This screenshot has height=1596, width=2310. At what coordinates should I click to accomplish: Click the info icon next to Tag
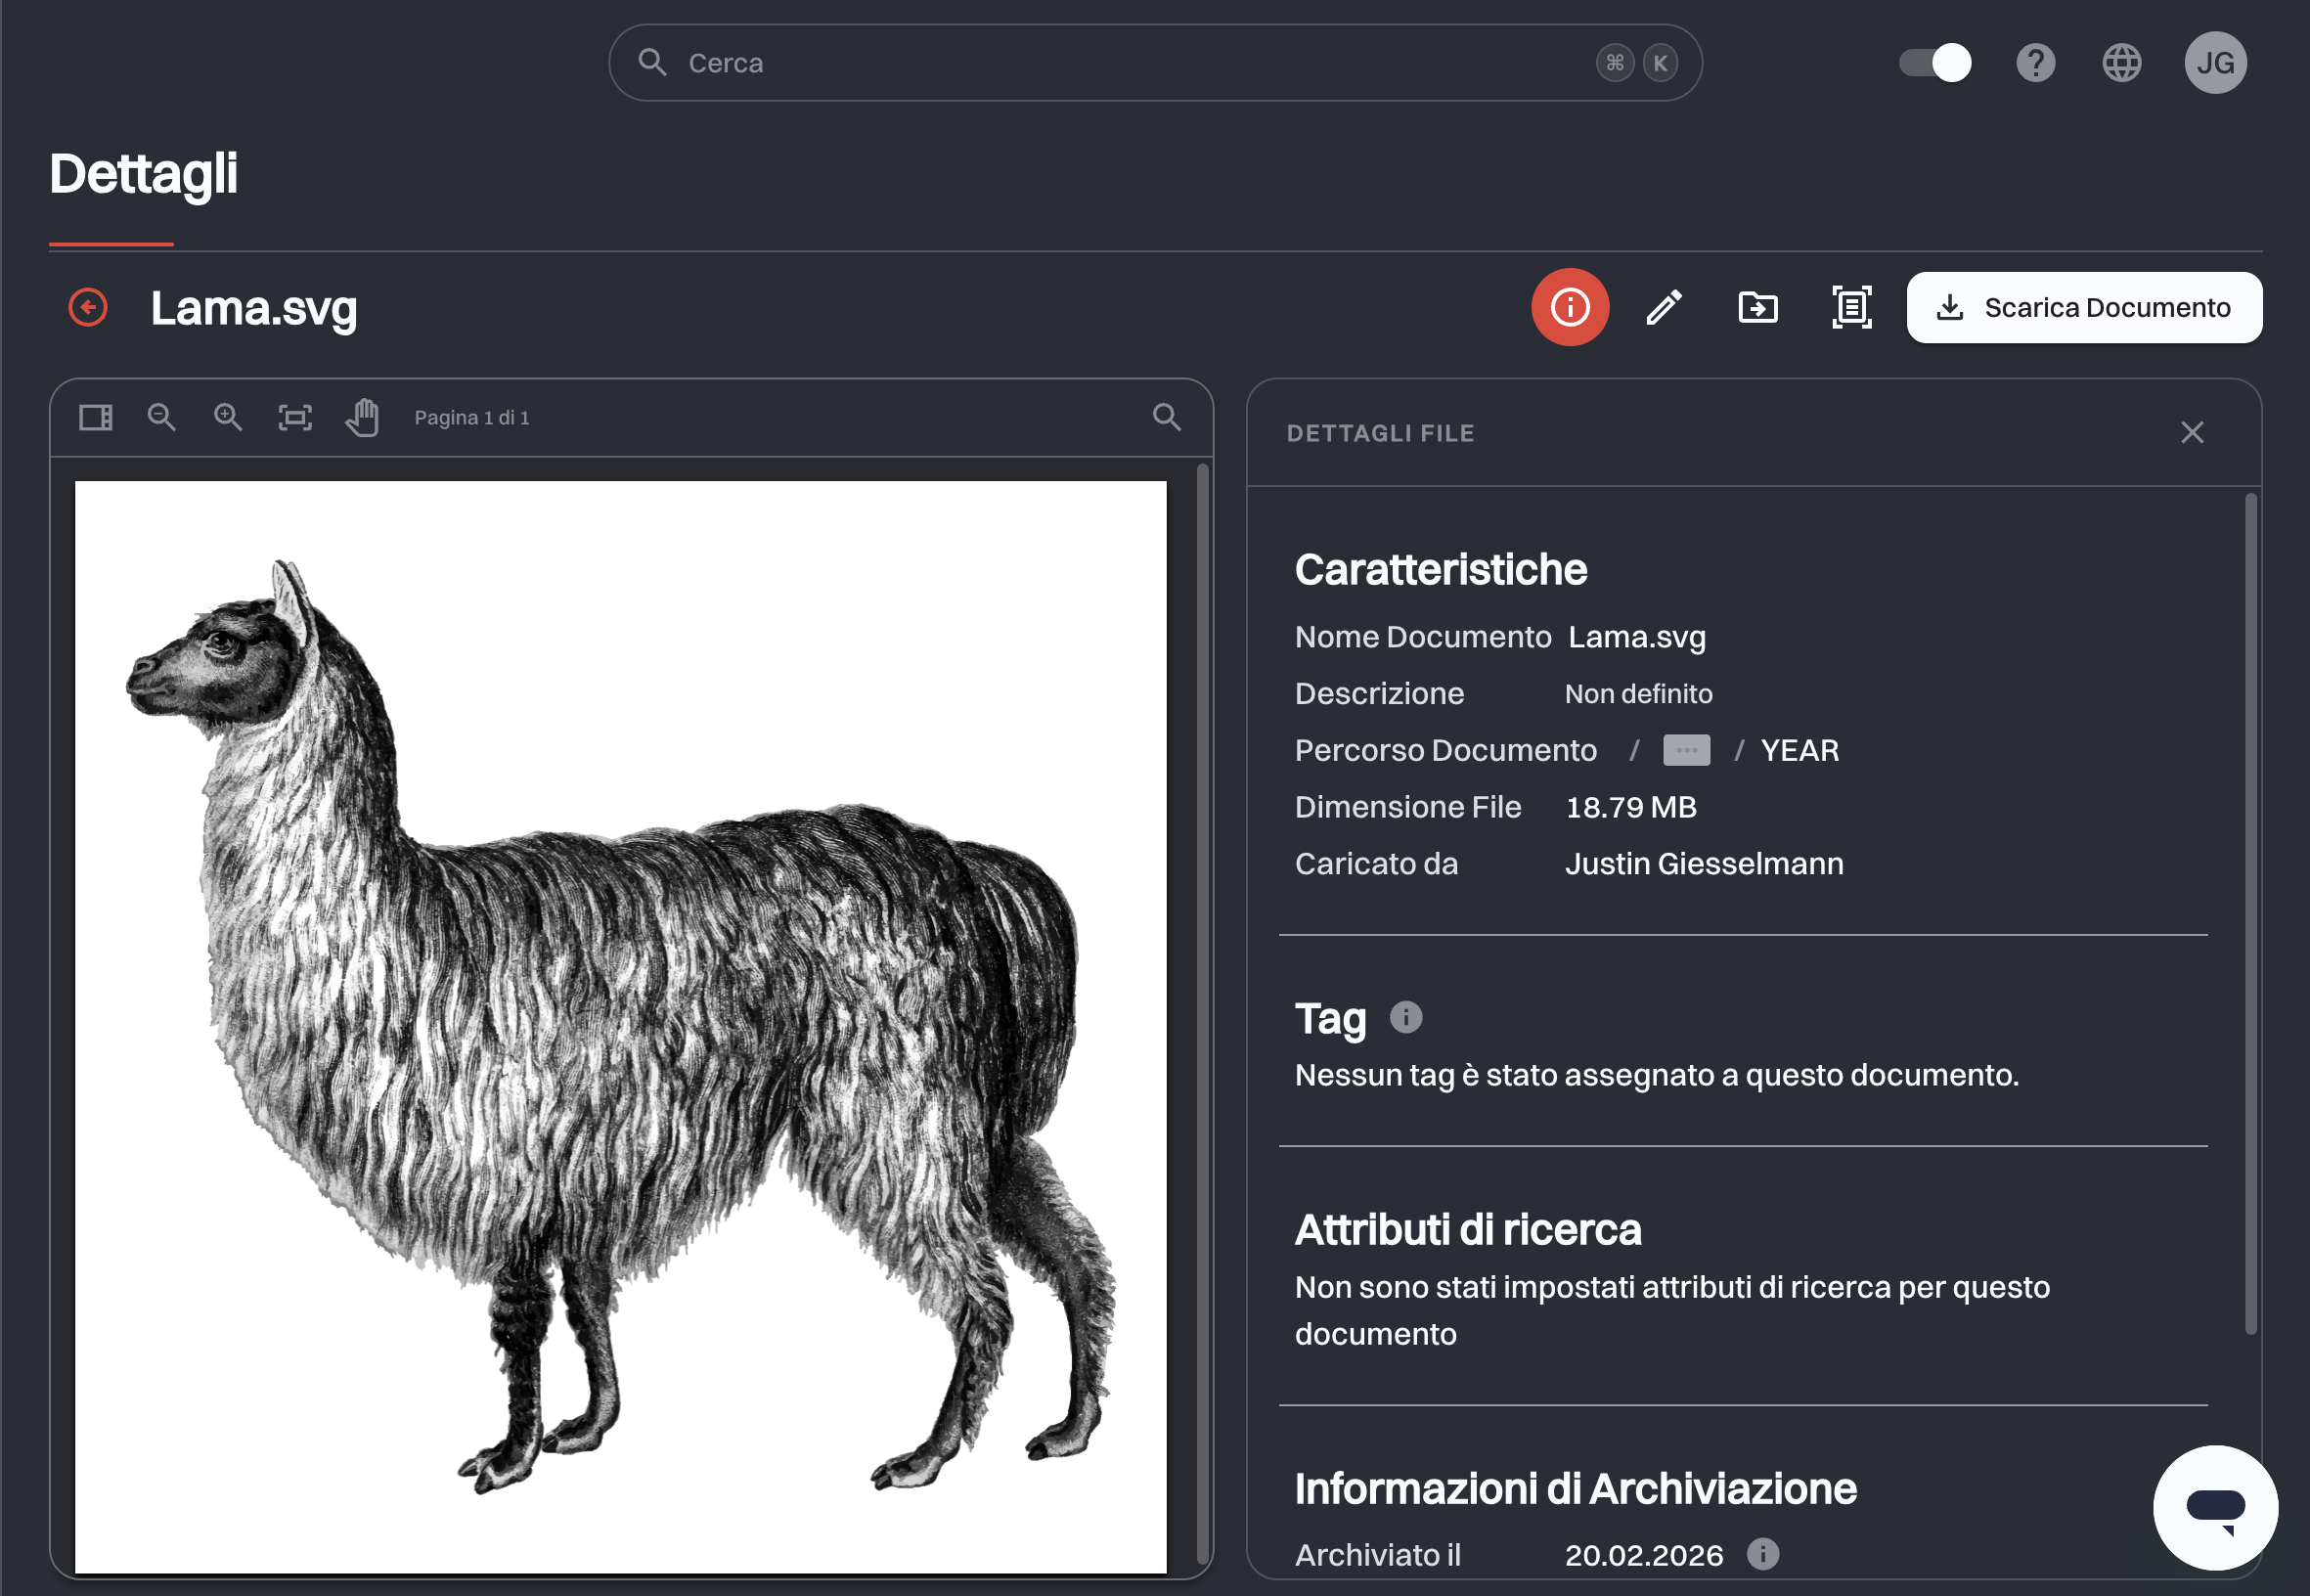point(1406,1017)
